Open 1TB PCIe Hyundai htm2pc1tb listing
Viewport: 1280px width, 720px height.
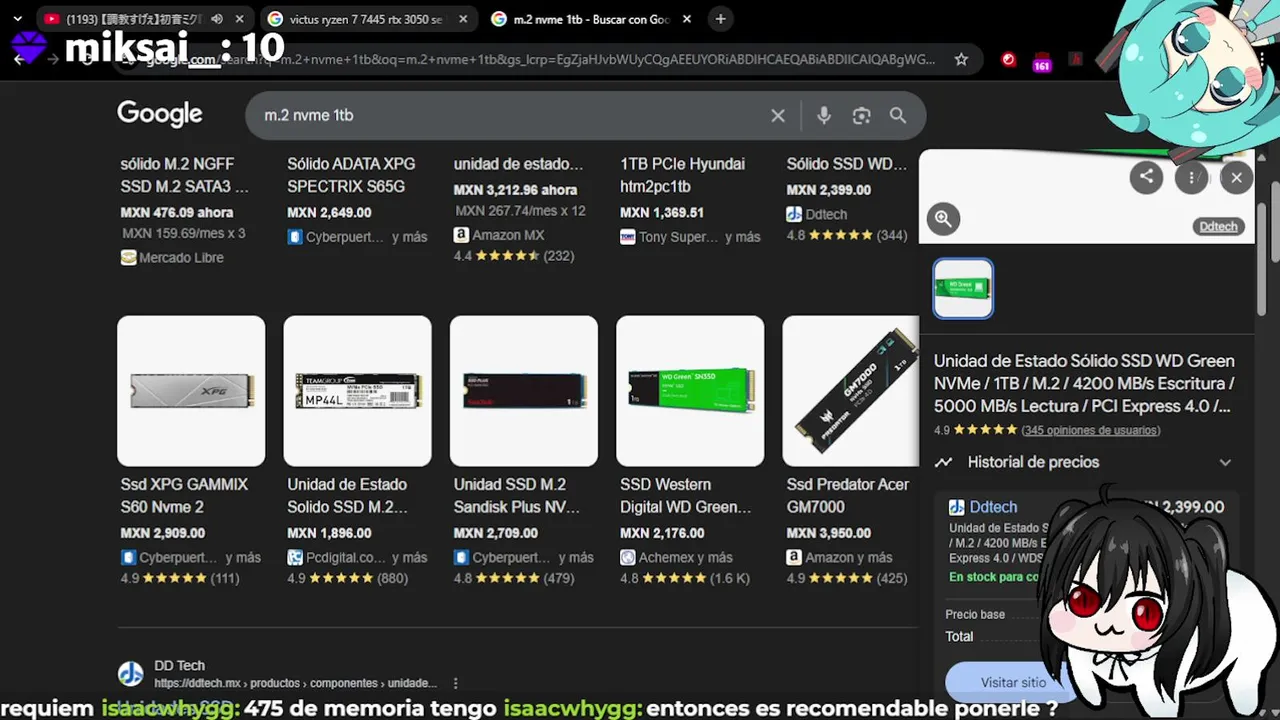coord(682,175)
